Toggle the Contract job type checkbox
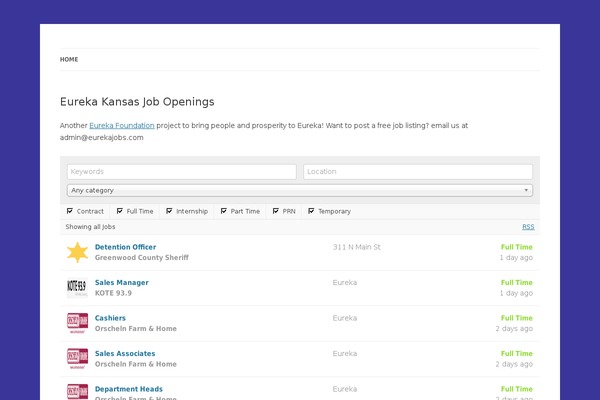This screenshot has height=400, width=600. 70,211
